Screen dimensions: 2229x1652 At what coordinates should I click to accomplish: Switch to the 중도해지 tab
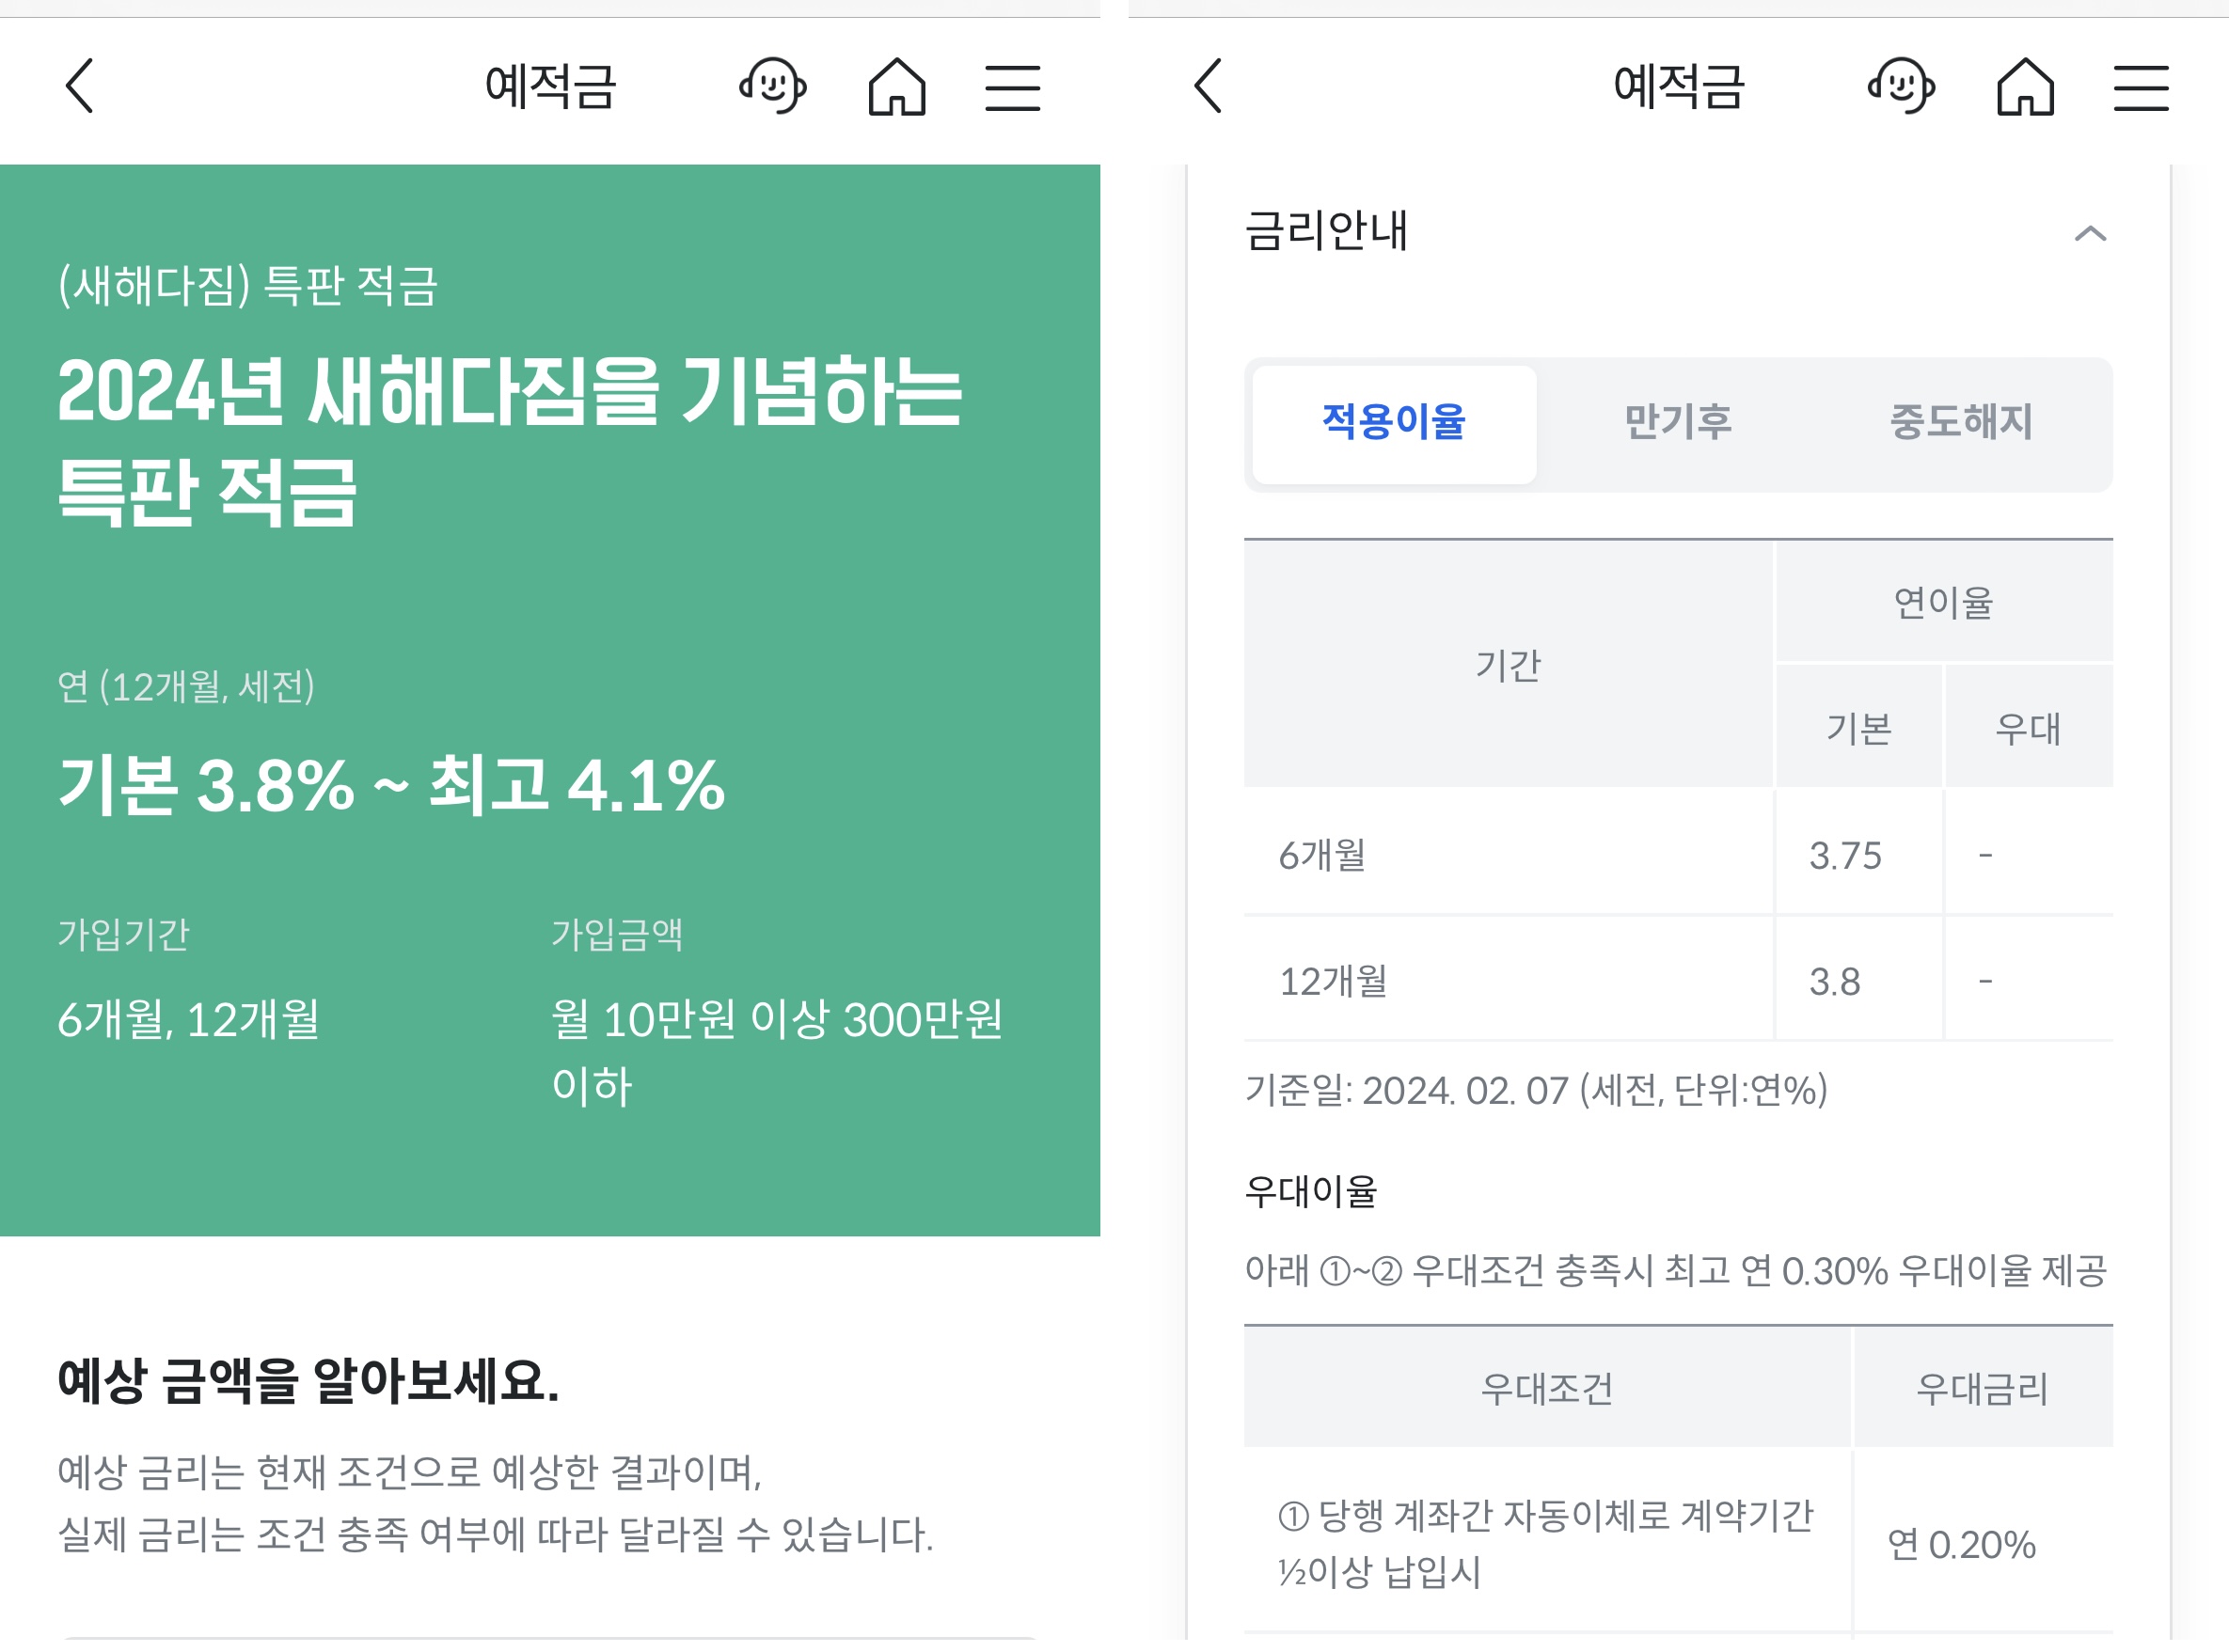click(x=1960, y=423)
